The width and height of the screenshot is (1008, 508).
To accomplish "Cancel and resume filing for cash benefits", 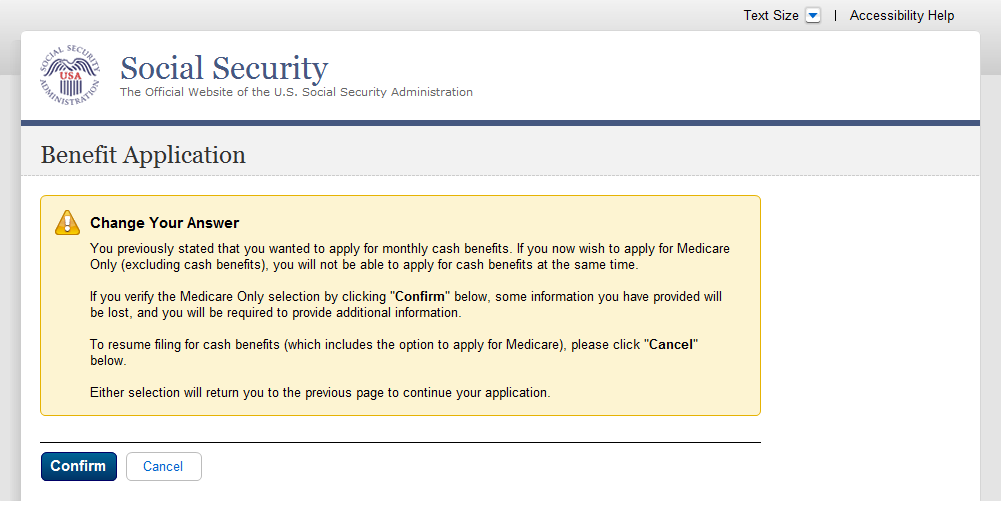I will pyautogui.click(x=163, y=466).
